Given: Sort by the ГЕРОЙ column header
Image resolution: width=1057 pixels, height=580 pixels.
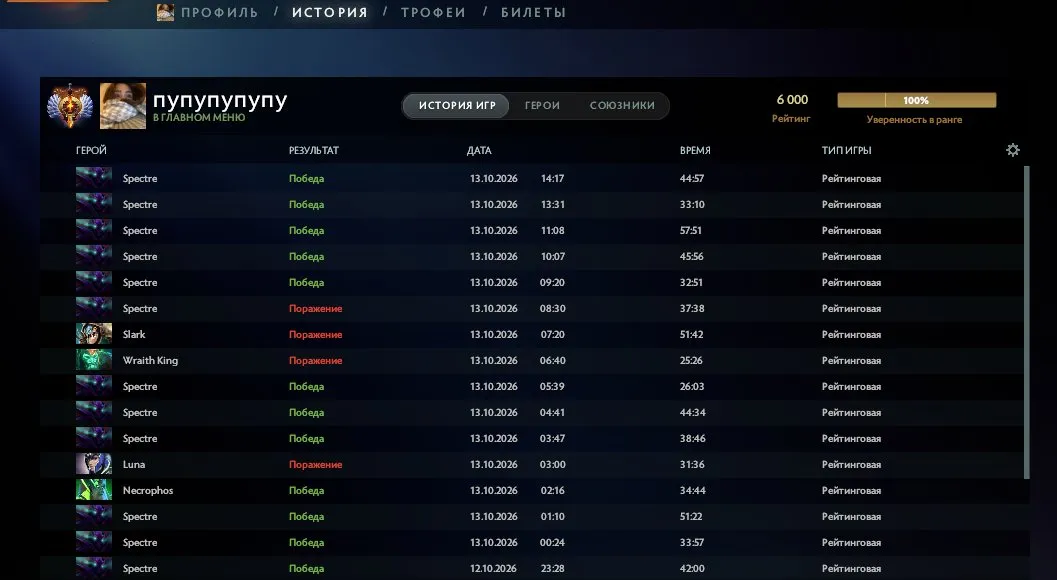Looking at the screenshot, I should point(91,150).
